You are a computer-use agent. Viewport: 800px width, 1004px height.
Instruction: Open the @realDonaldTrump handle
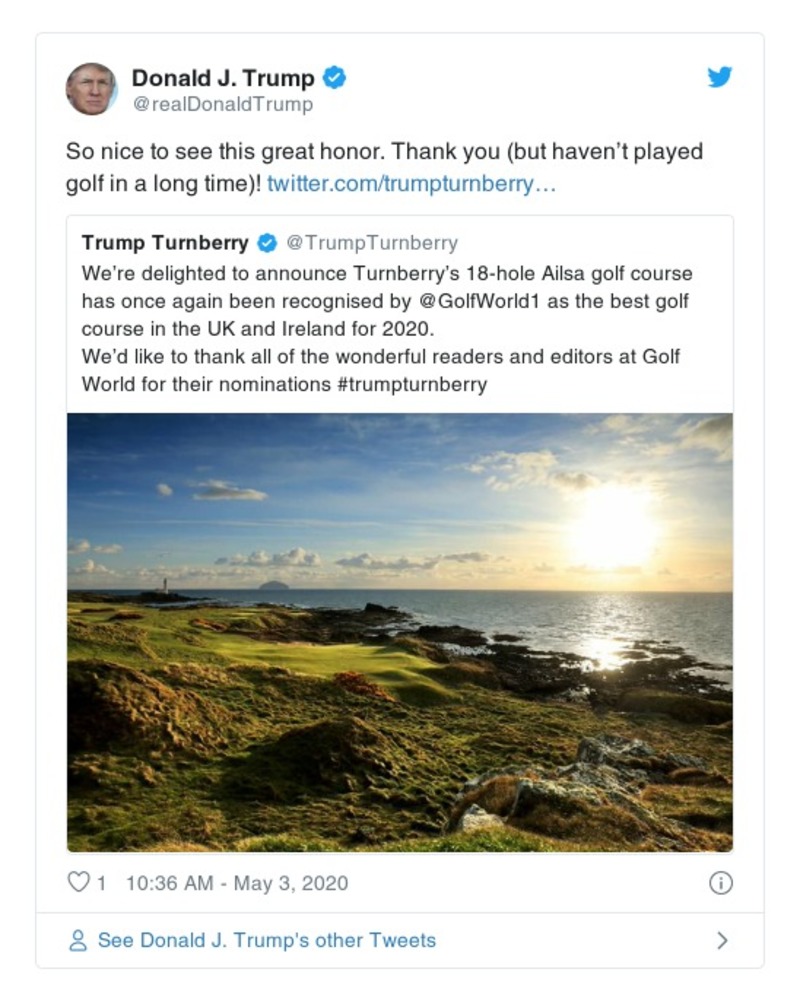tap(222, 104)
